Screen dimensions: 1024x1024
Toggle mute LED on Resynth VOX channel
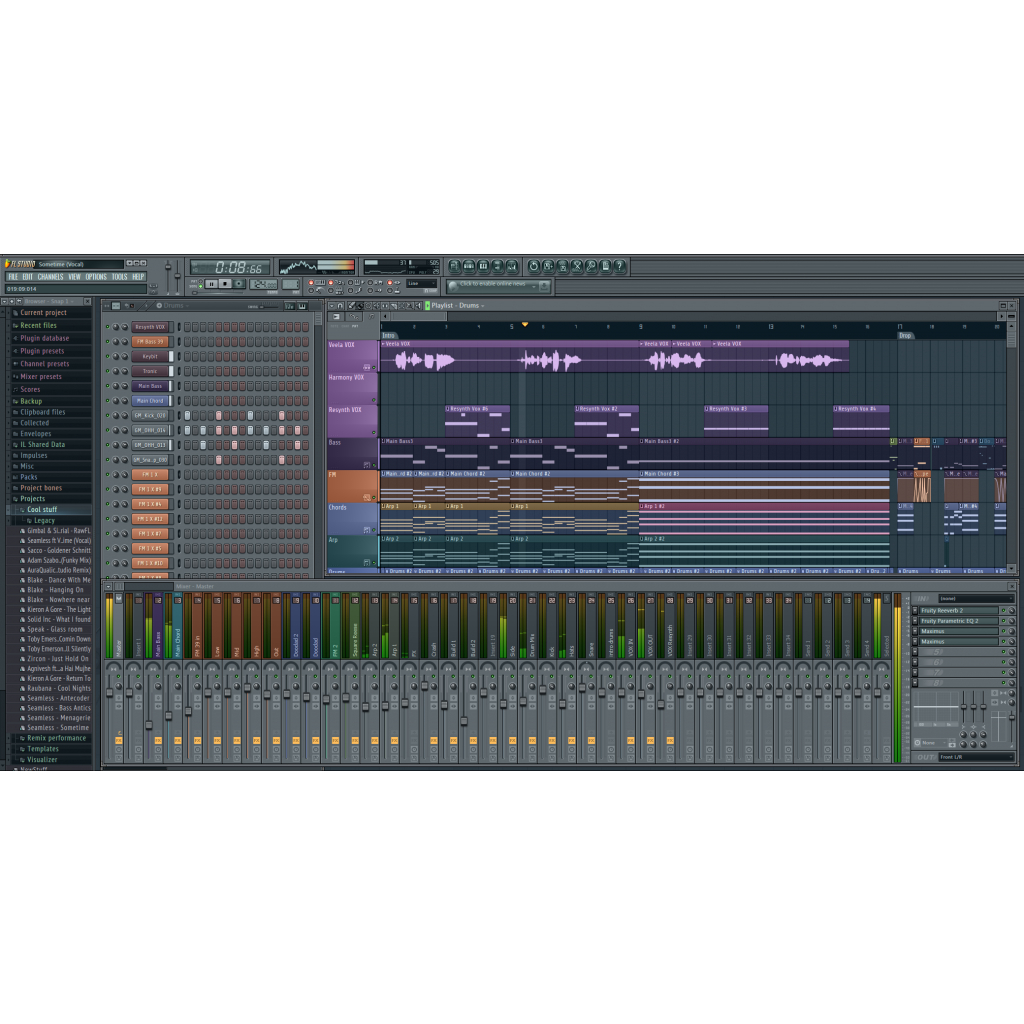107,327
